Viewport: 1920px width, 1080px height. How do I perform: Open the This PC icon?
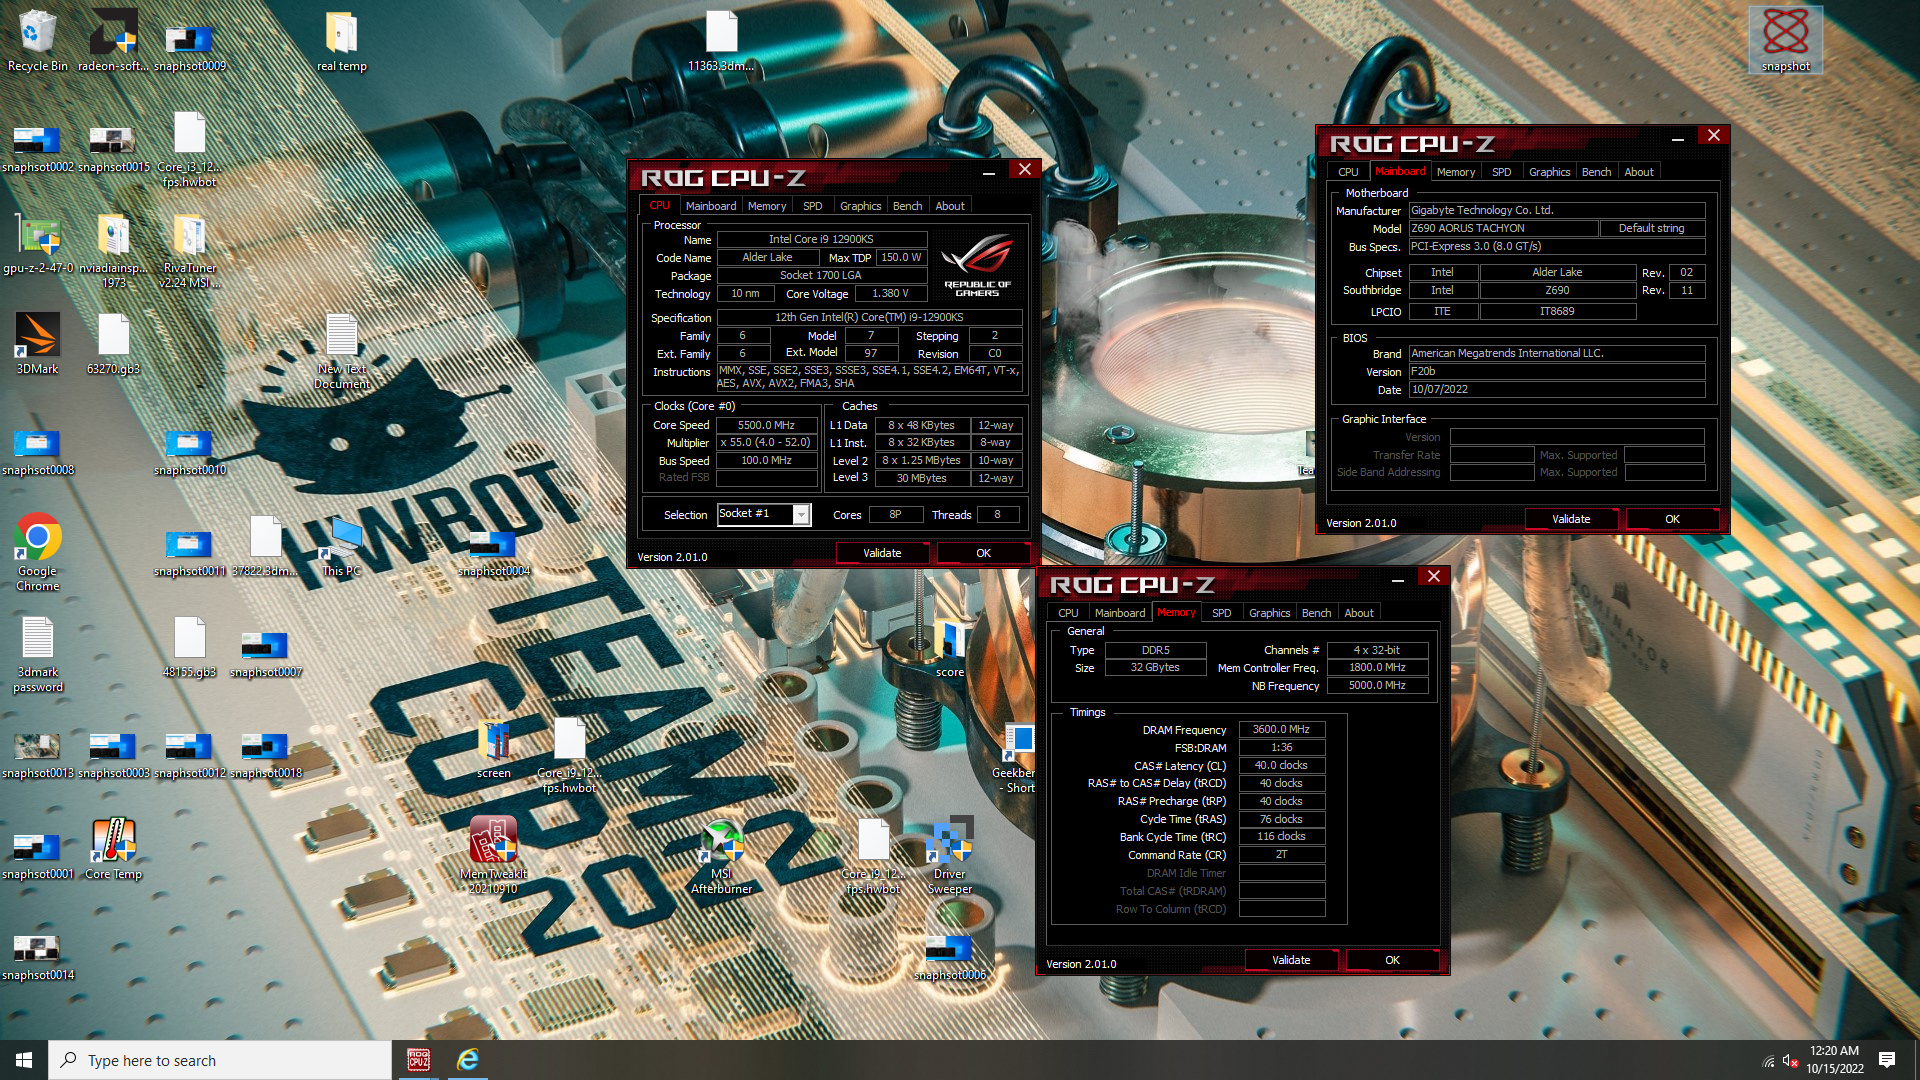pos(341,546)
